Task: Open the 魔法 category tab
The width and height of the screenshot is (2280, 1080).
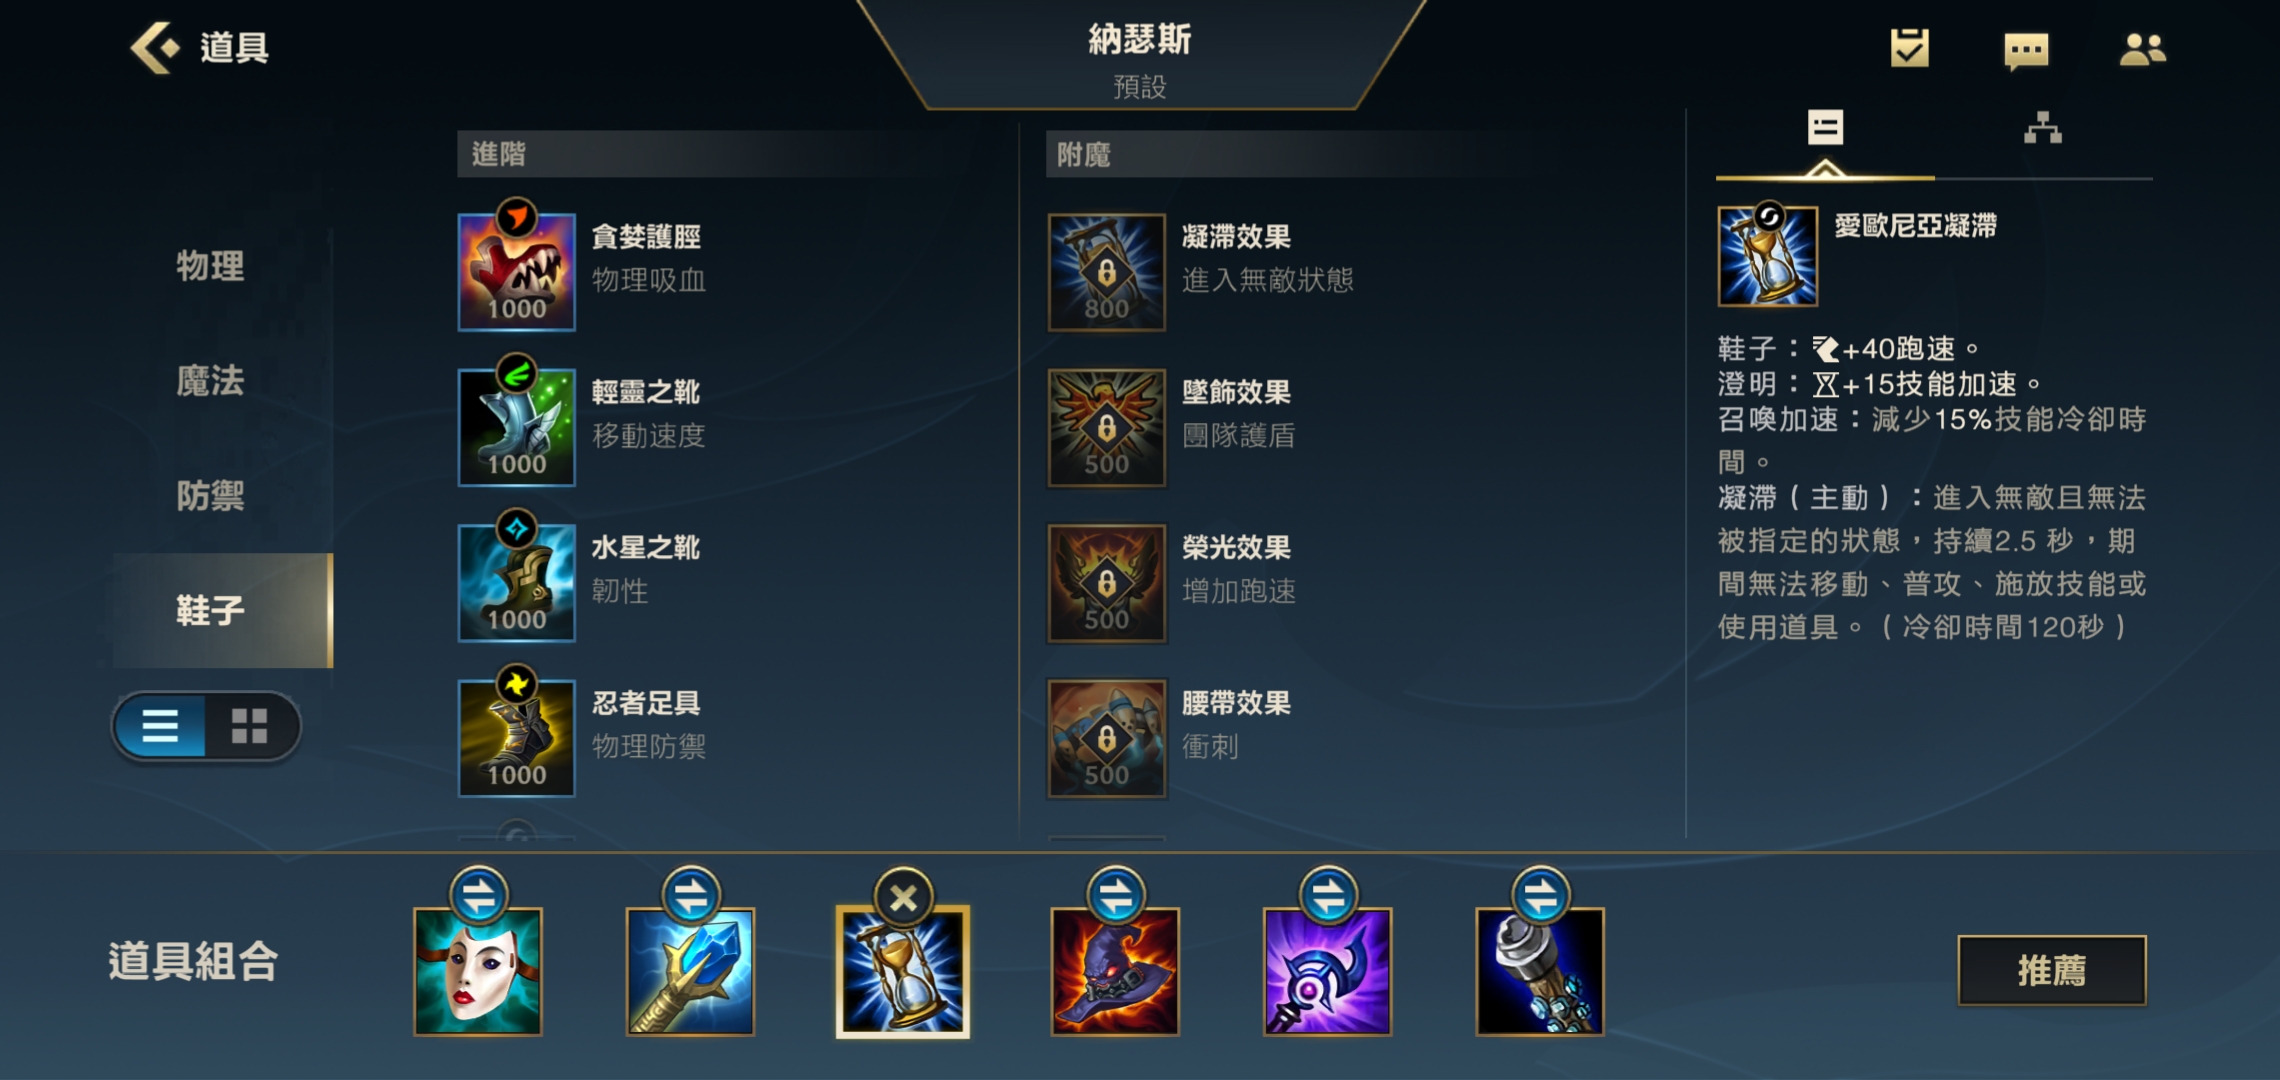Action: pos(210,381)
